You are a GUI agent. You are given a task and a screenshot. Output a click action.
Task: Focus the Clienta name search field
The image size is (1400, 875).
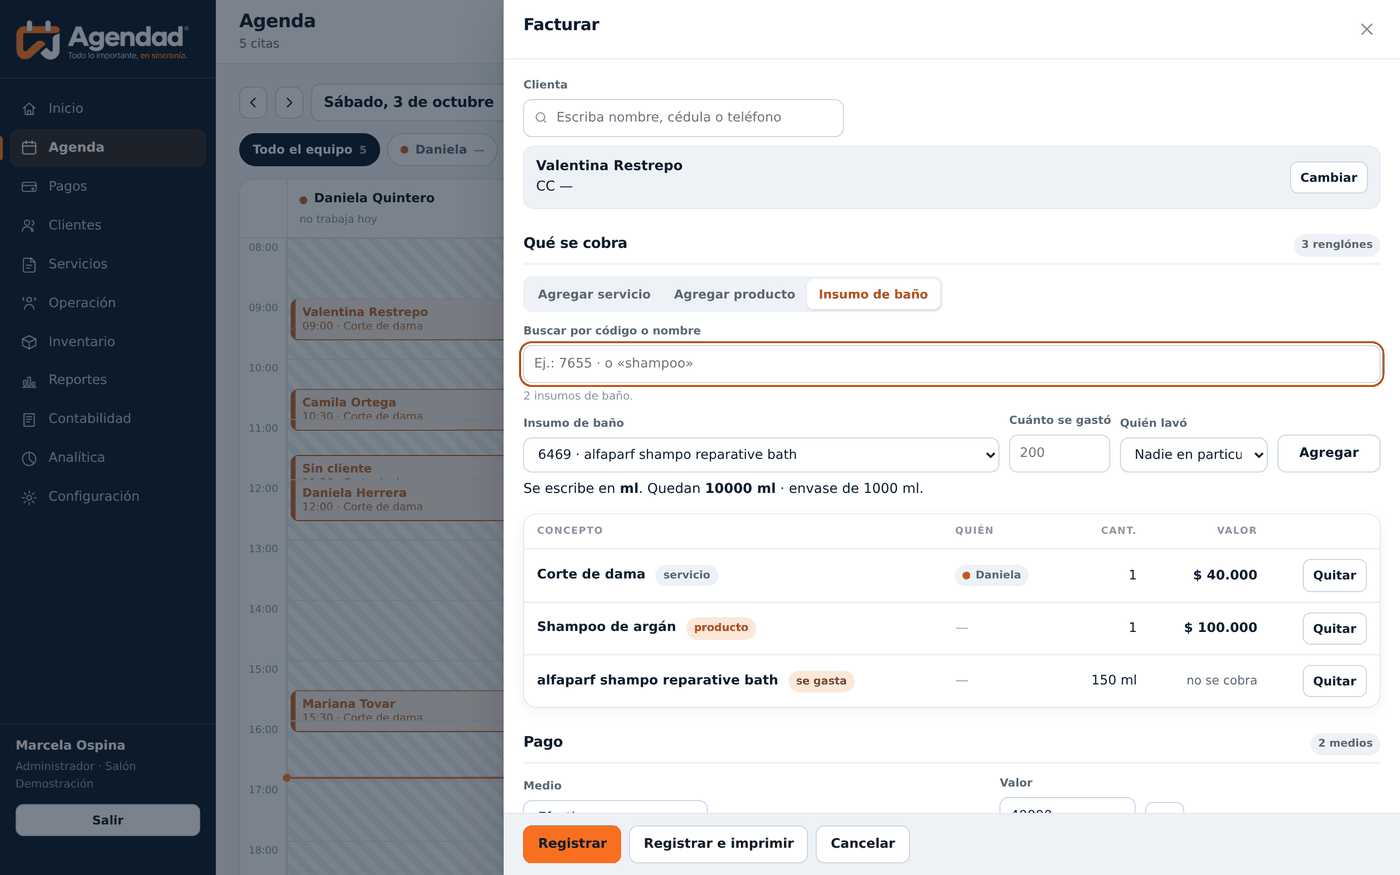683,118
